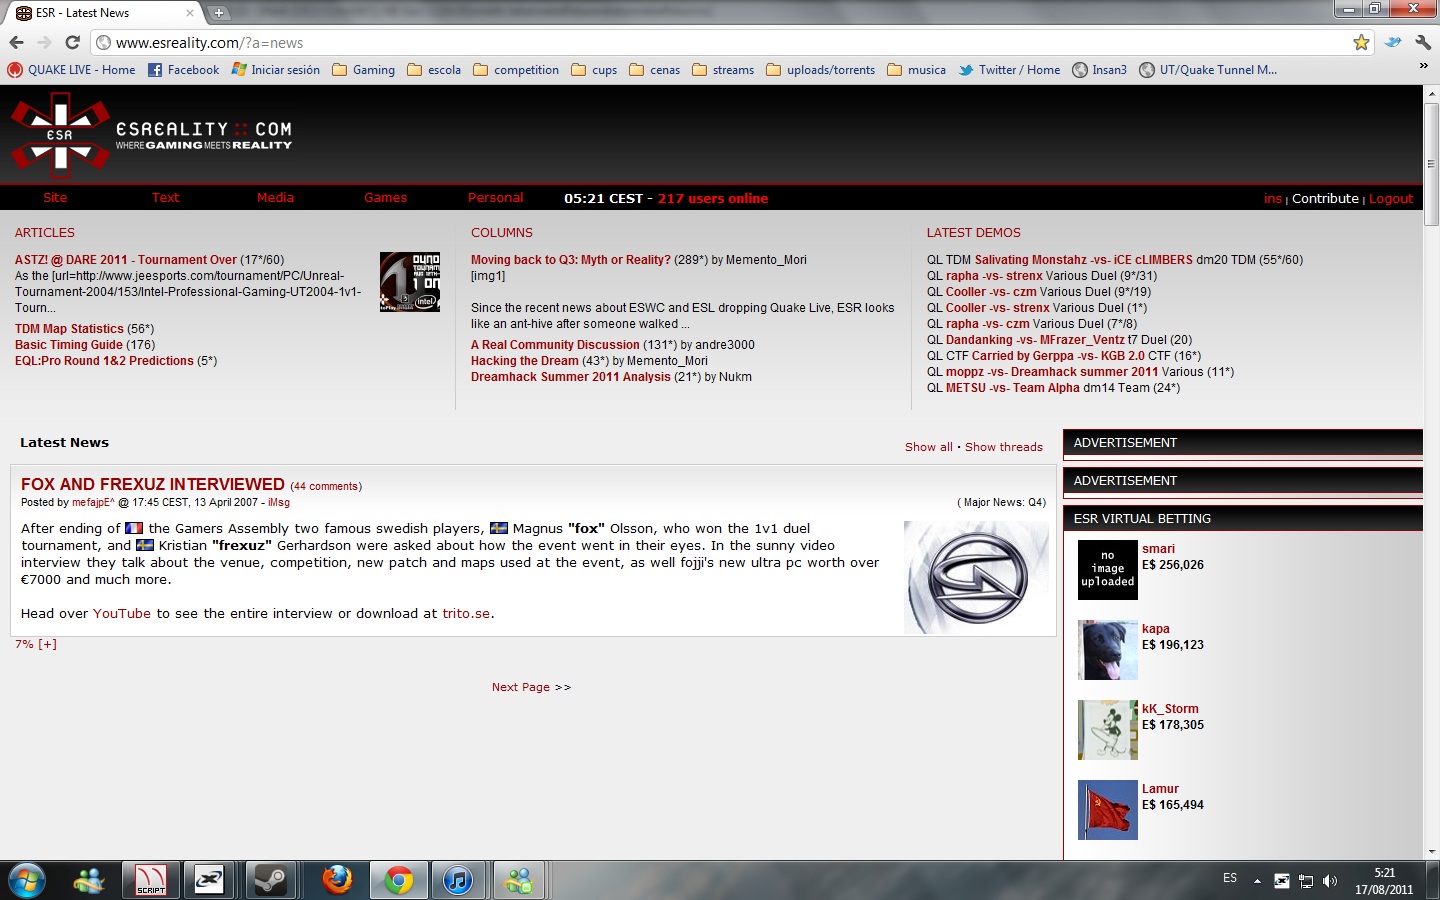1440x900 pixels.
Task: Click the URL address bar field
Action: point(700,42)
